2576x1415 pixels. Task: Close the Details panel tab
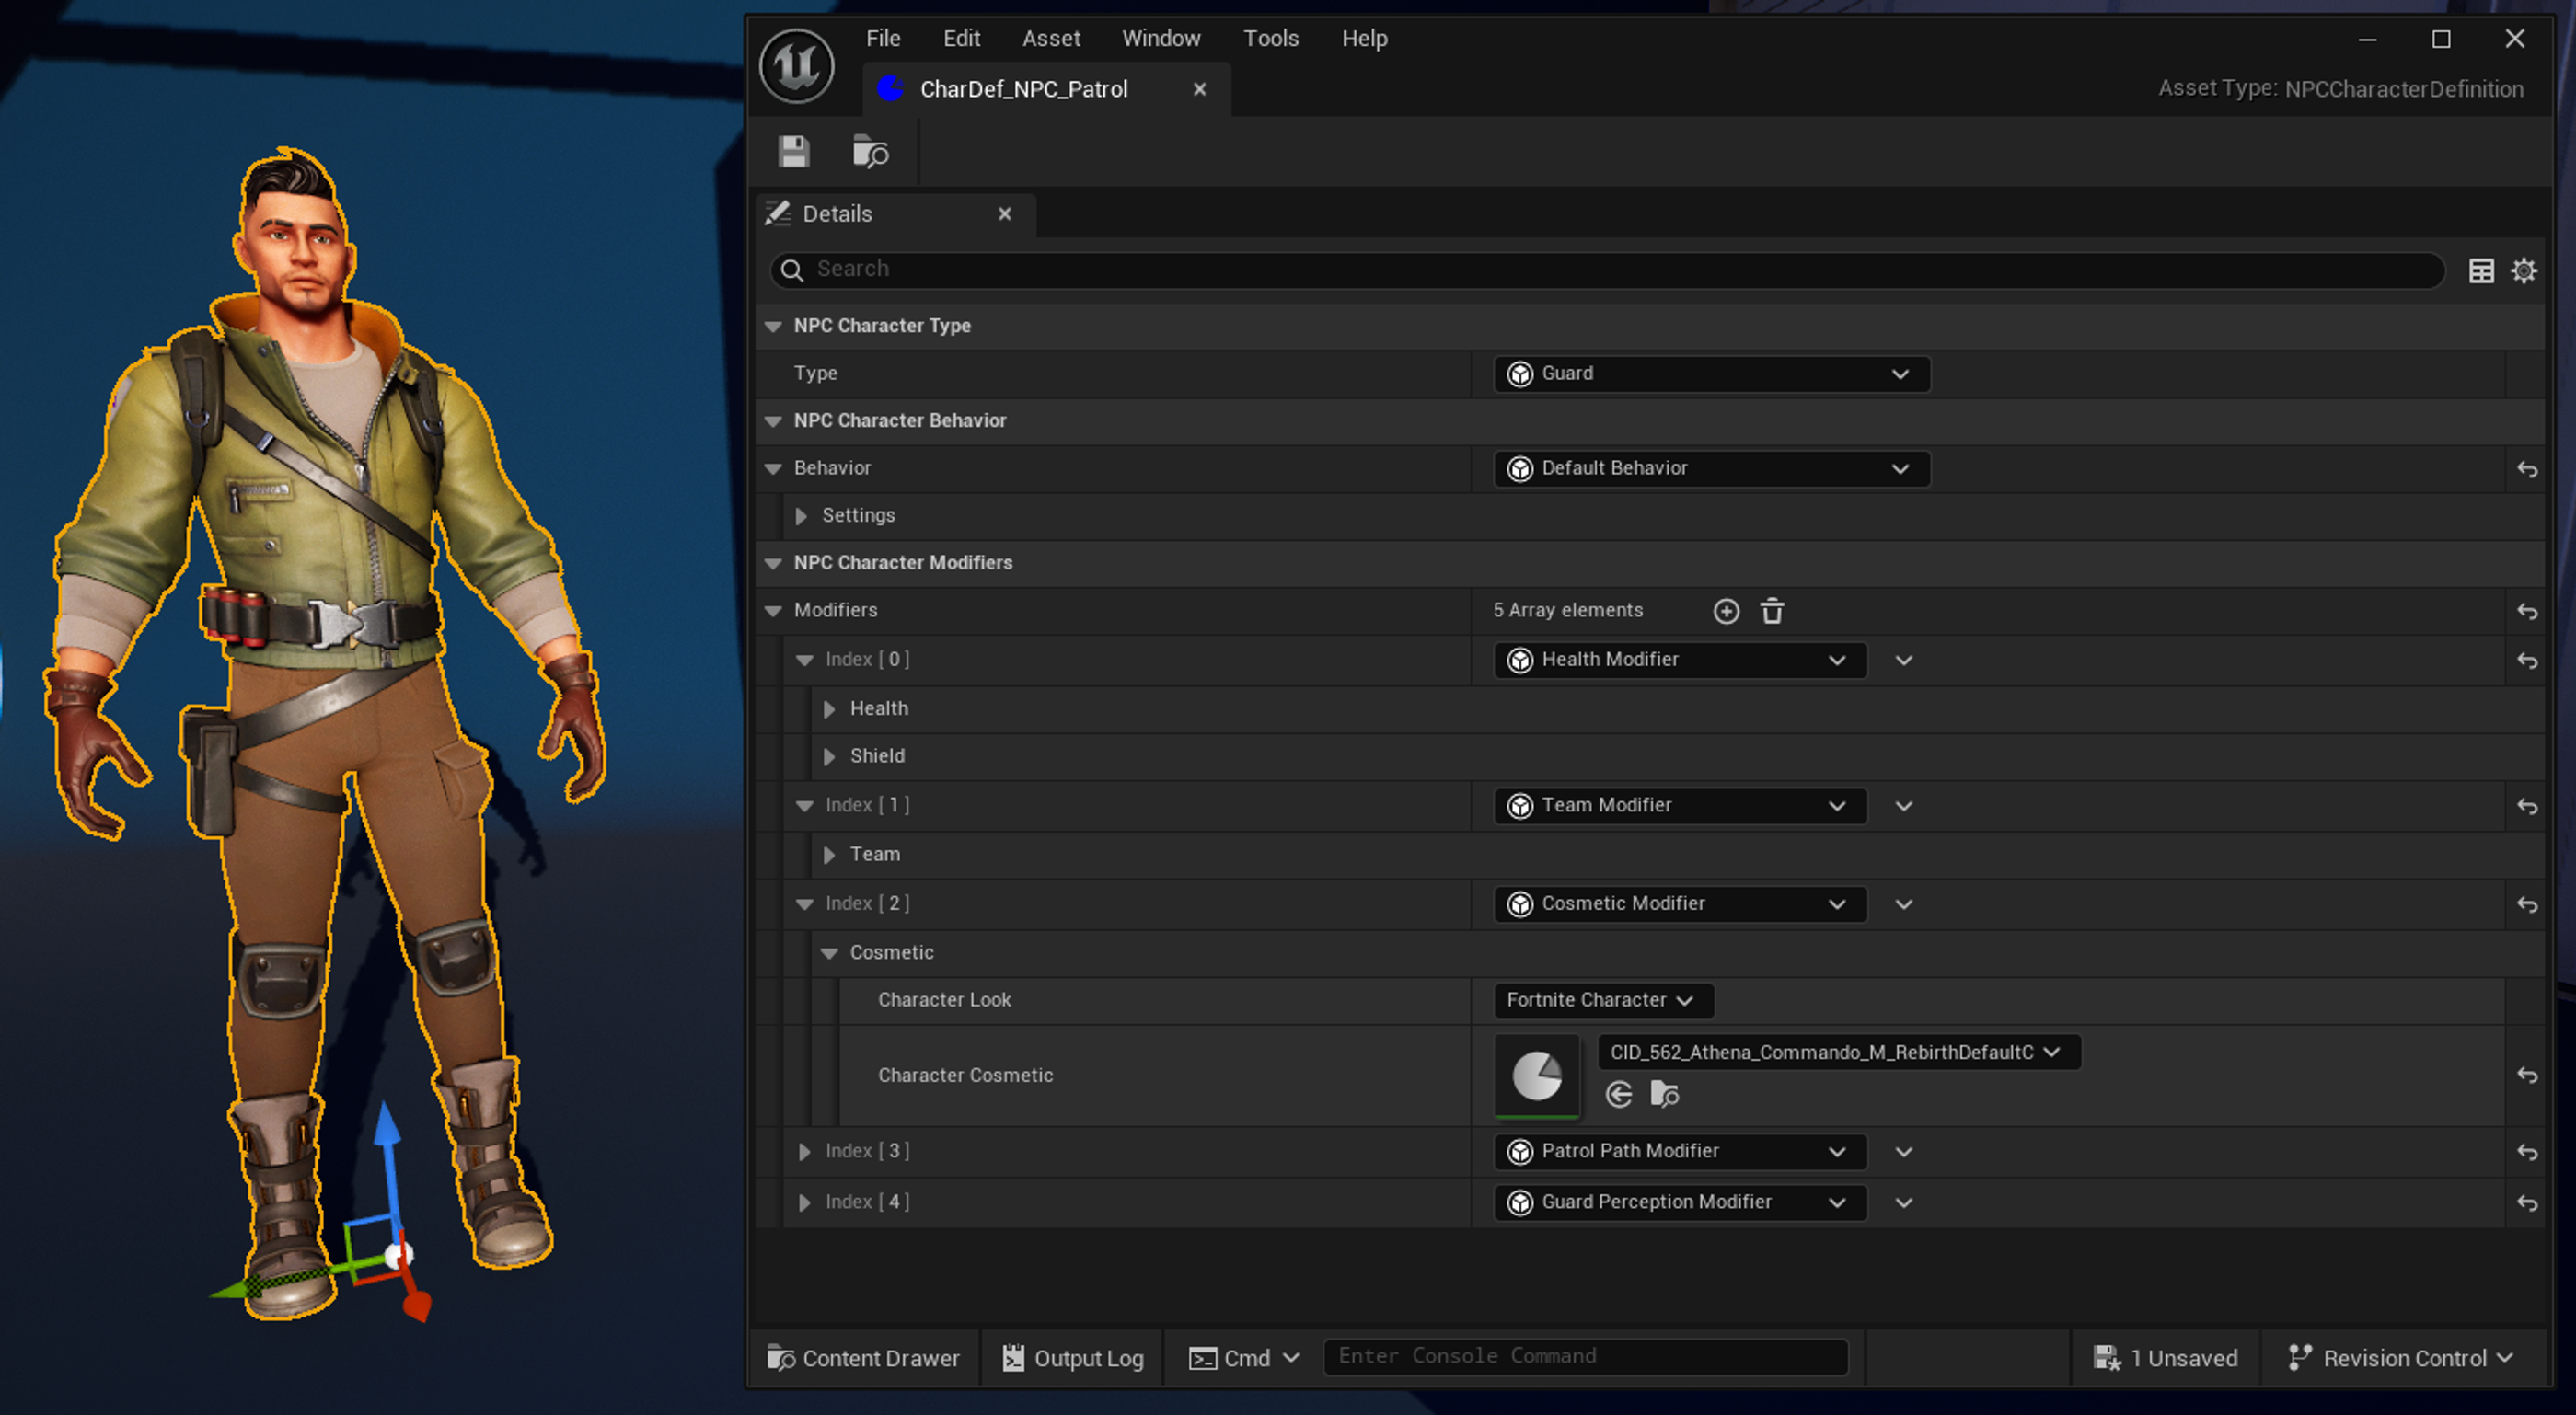(x=1005, y=214)
